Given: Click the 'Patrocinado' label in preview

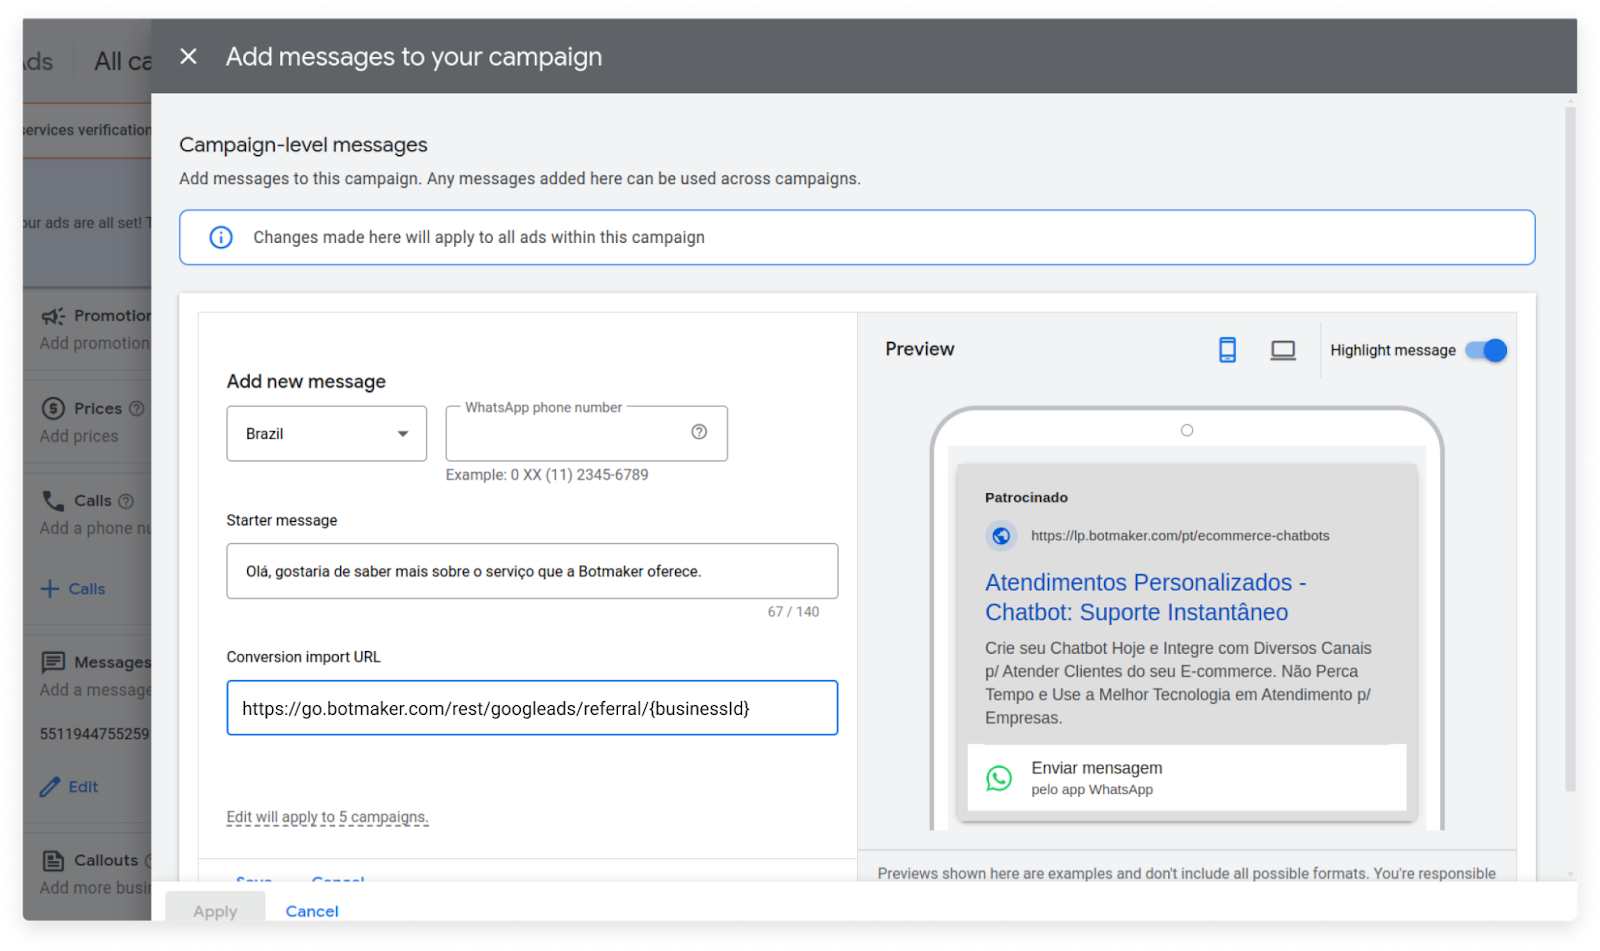Looking at the screenshot, I should pos(1026,497).
